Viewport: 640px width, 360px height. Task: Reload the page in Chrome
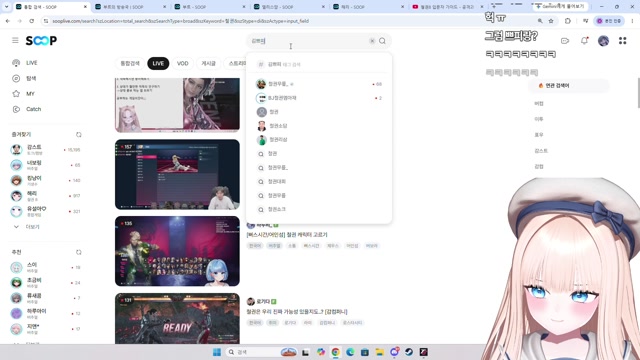pyautogui.click(x=31, y=21)
